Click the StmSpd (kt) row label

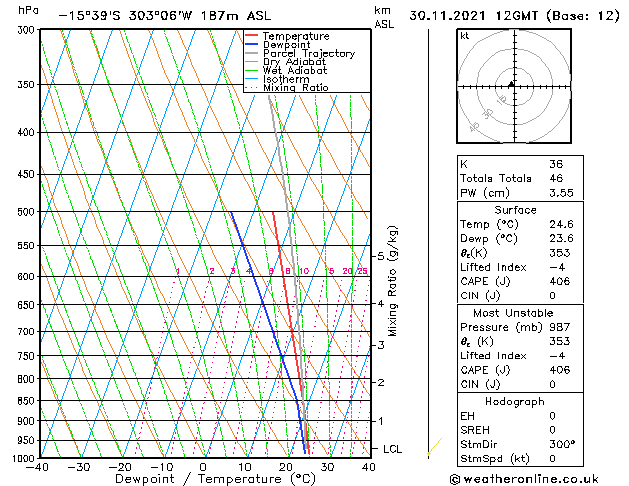click(495, 458)
